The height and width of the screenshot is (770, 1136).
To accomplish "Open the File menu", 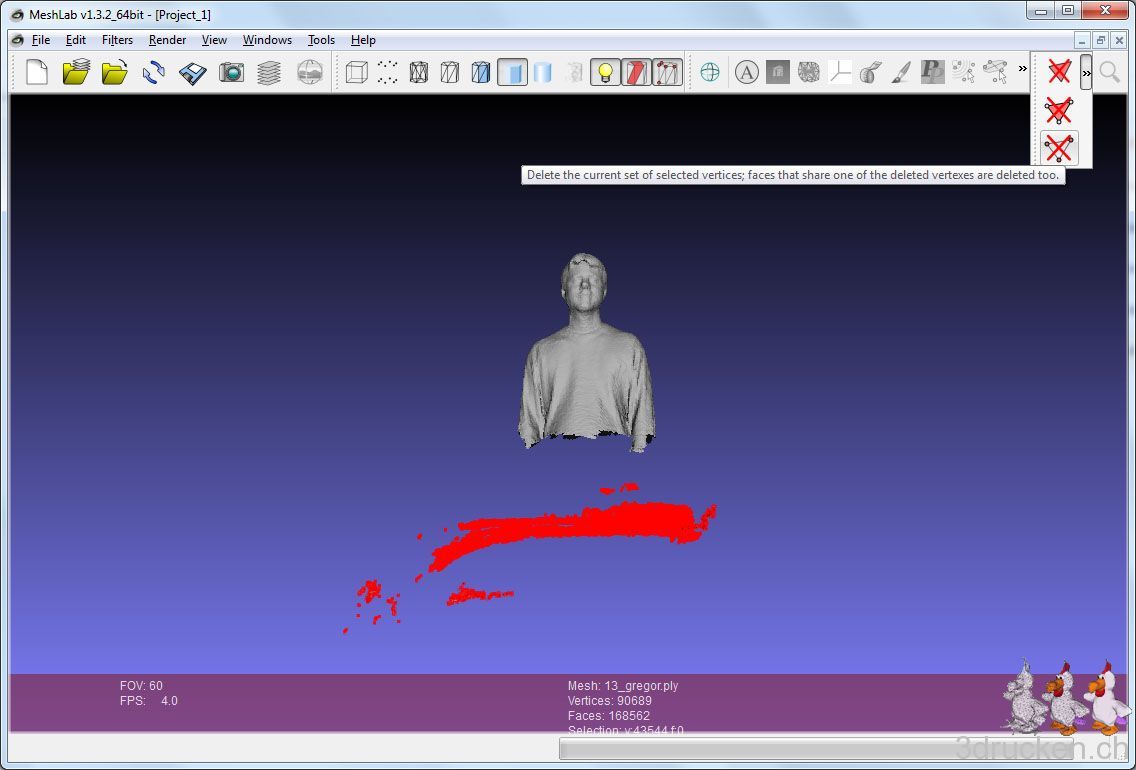I will point(41,40).
